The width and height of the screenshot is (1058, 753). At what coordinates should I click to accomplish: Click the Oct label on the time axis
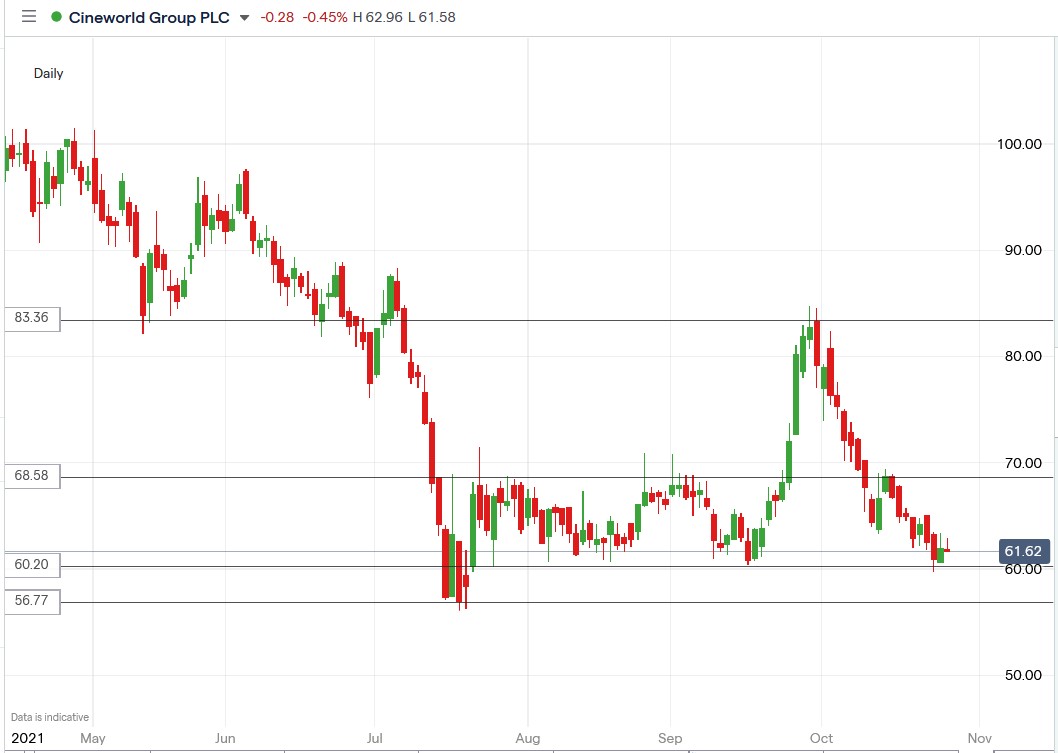(x=820, y=737)
